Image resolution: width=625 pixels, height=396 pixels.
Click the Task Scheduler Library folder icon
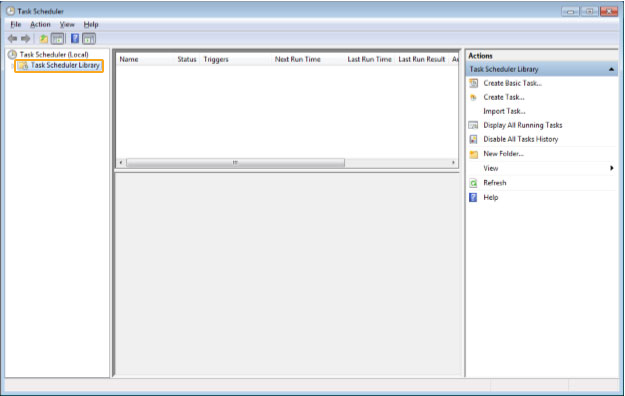point(23,65)
